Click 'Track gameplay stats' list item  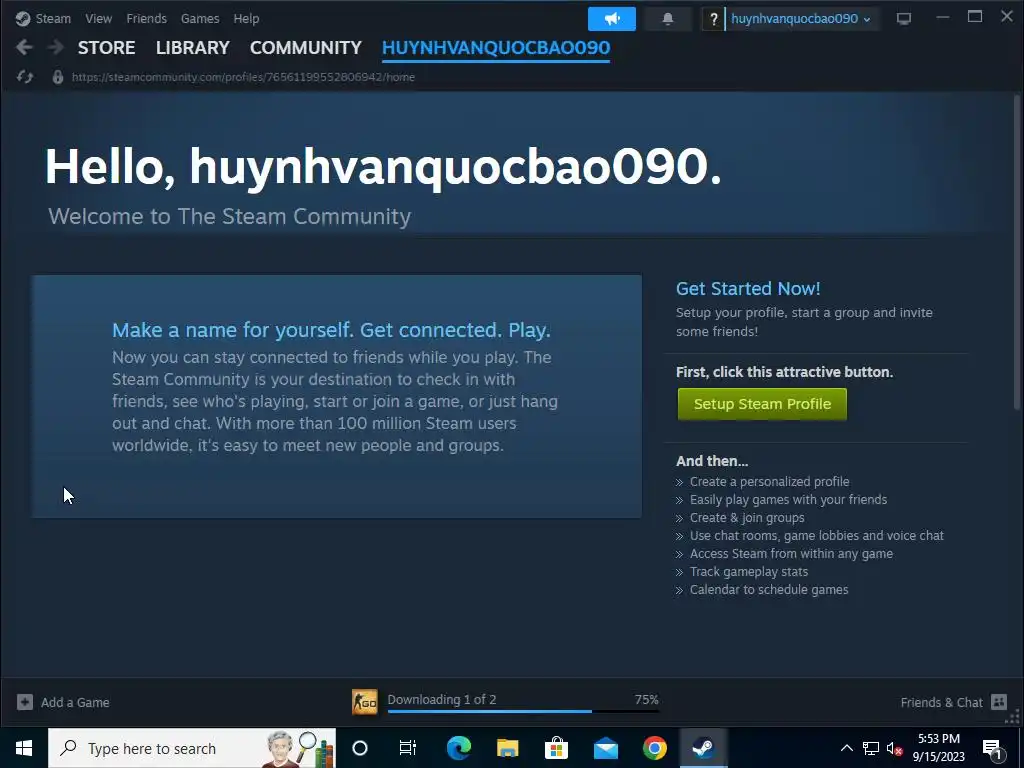click(748, 571)
